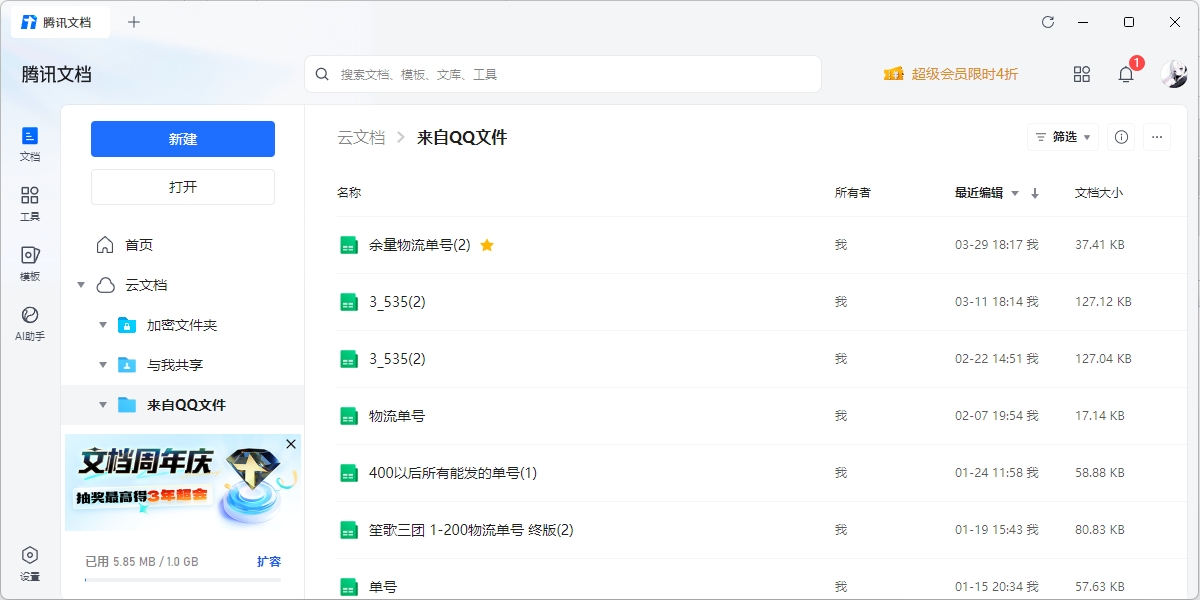Image resolution: width=1200 pixels, height=600 pixels.
Task: Click the blue 新建 button
Action: (183, 139)
